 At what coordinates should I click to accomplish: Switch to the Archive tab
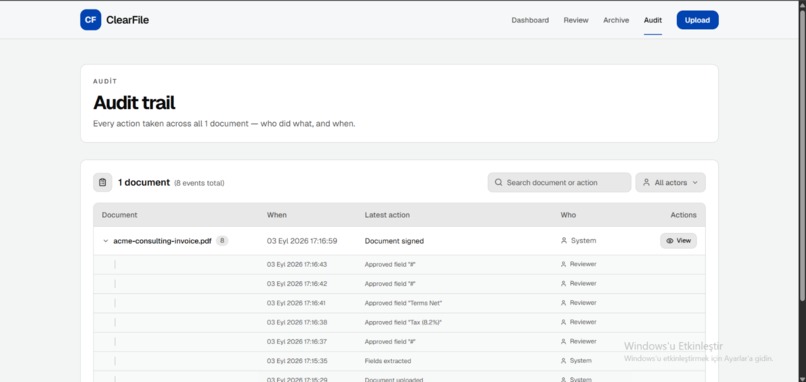(x=616, y=20)
